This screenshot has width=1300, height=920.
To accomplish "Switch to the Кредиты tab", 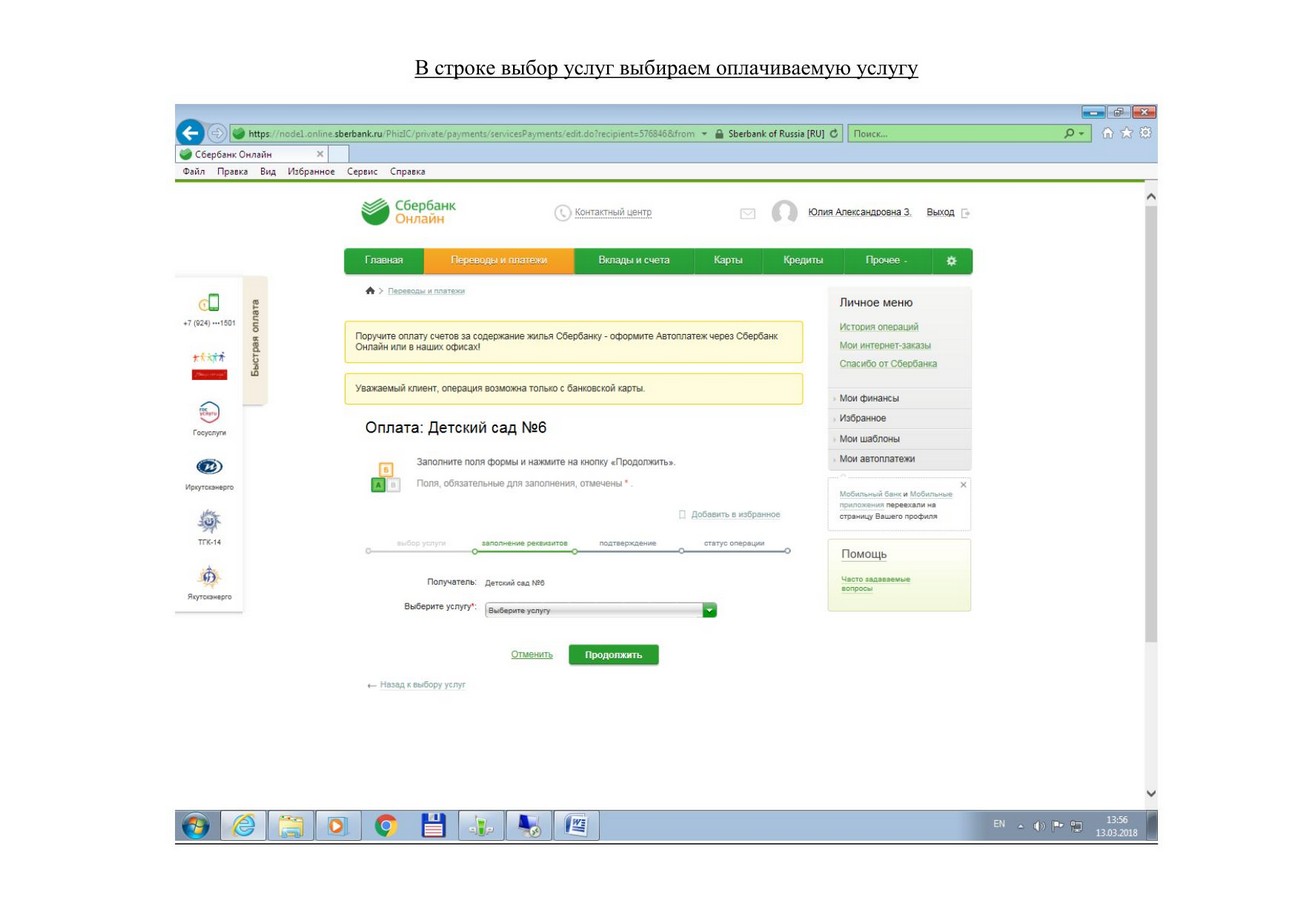I will point(803,261).
